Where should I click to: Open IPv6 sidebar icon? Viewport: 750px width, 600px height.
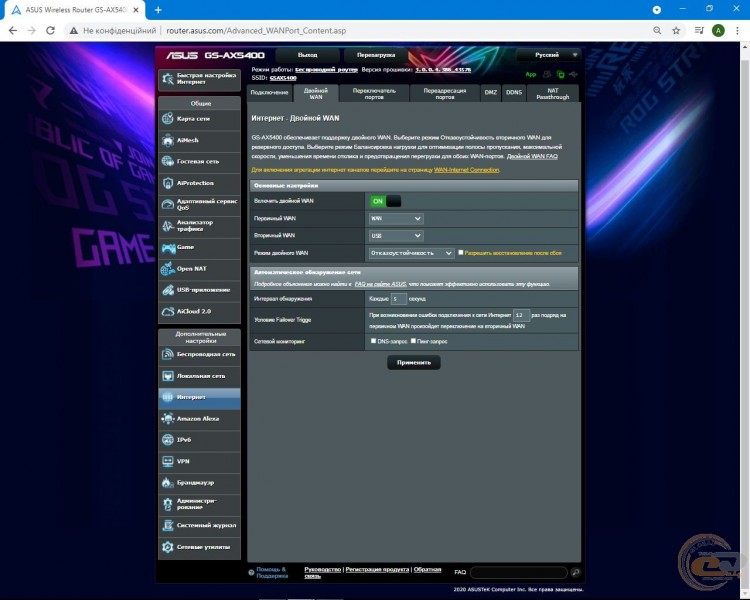pyautogui.click(x=167, y=440)
